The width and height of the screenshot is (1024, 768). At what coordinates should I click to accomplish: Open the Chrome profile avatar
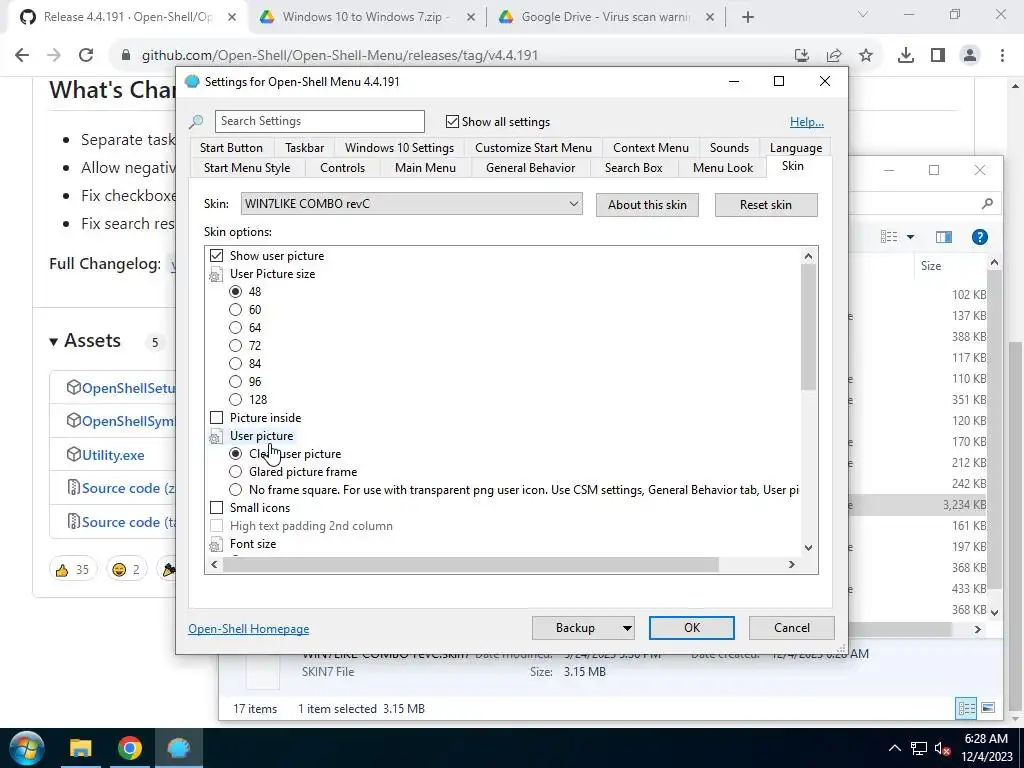click(970, 56)
